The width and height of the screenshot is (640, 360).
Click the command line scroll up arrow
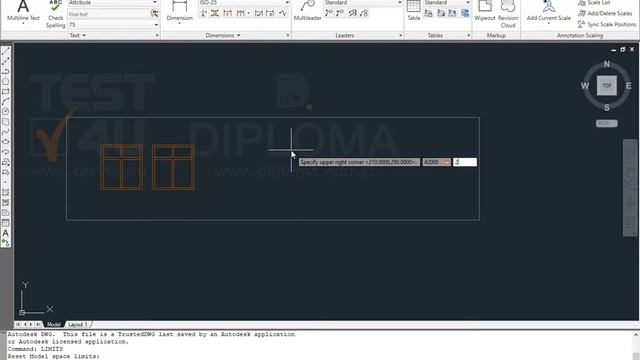tap(636, 335)
